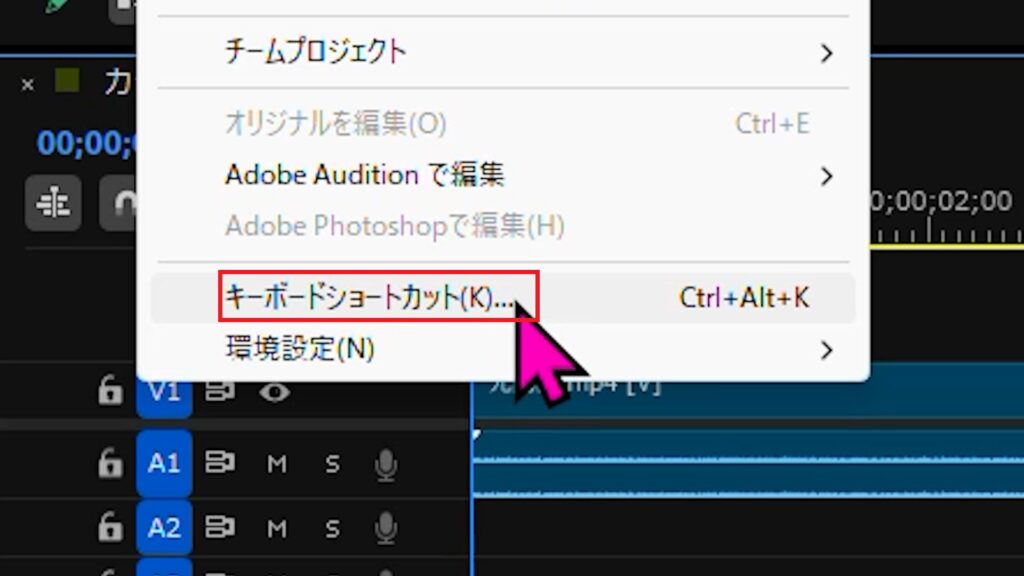
Task: Mute track A1 with the M button
Action: point(277,464)
